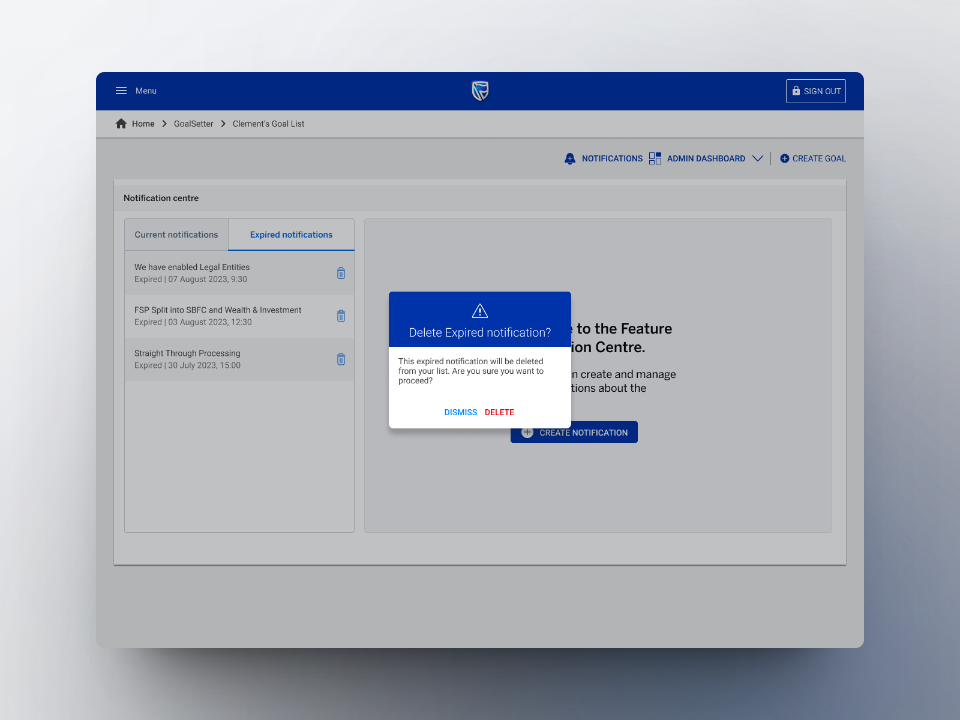This screenshot has width=960, height=720.
Task: Select 'We have enabled Legal Entities' row
Action: pos(239,273)
